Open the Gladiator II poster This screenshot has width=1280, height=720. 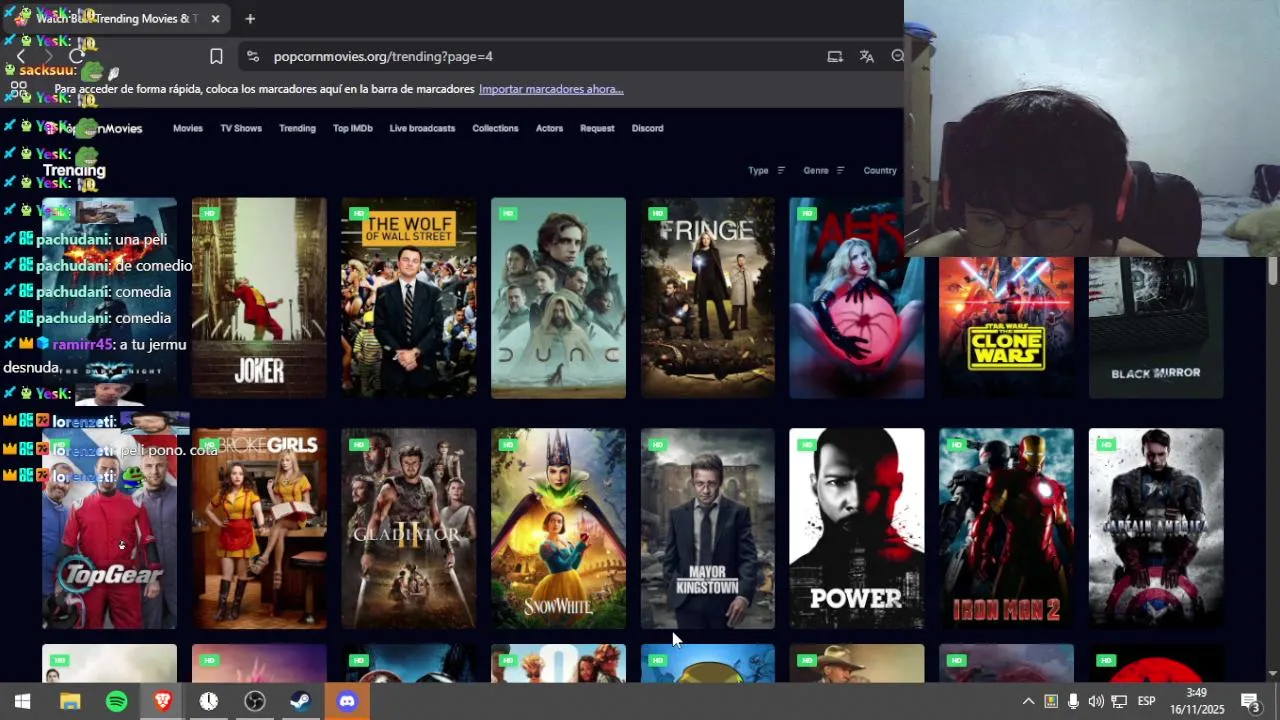point(409,529)
